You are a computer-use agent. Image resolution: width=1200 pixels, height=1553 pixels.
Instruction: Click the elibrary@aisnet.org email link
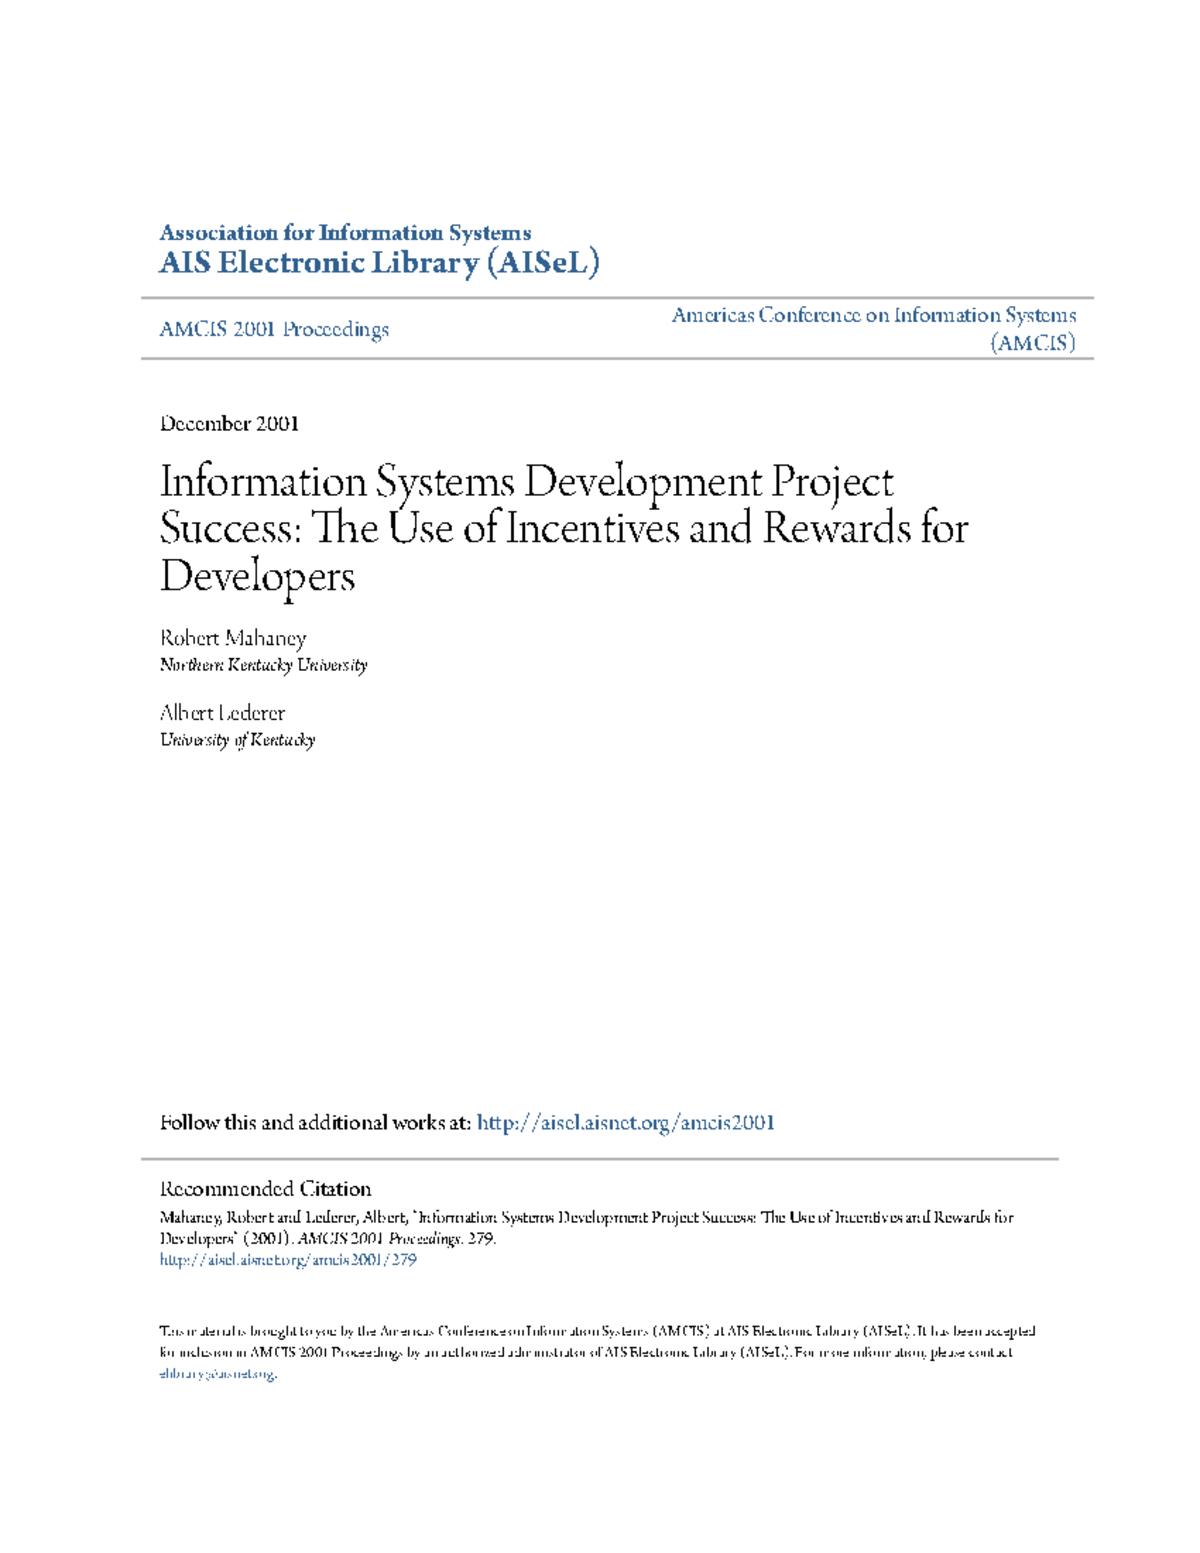[x=218, y=1374]
